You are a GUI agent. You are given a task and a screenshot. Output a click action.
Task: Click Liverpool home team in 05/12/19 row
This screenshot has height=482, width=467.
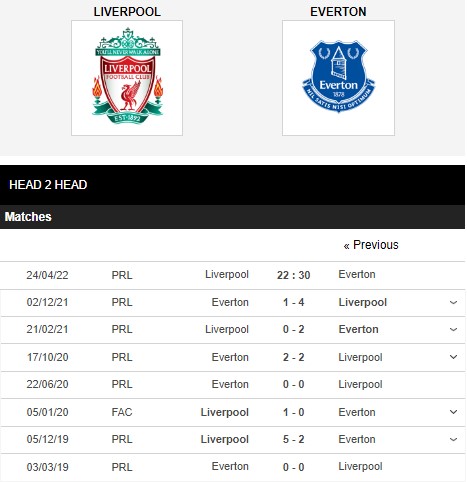coord(225,439)
